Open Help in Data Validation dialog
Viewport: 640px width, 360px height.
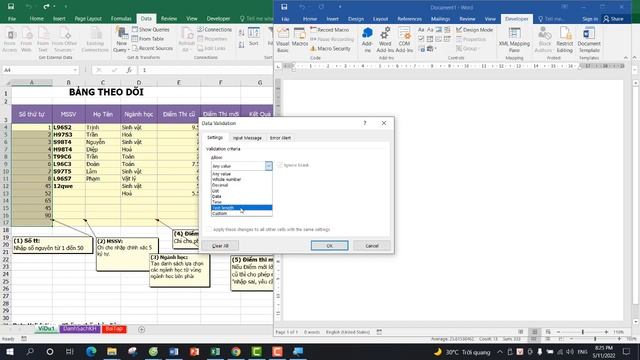coord(365,123)
